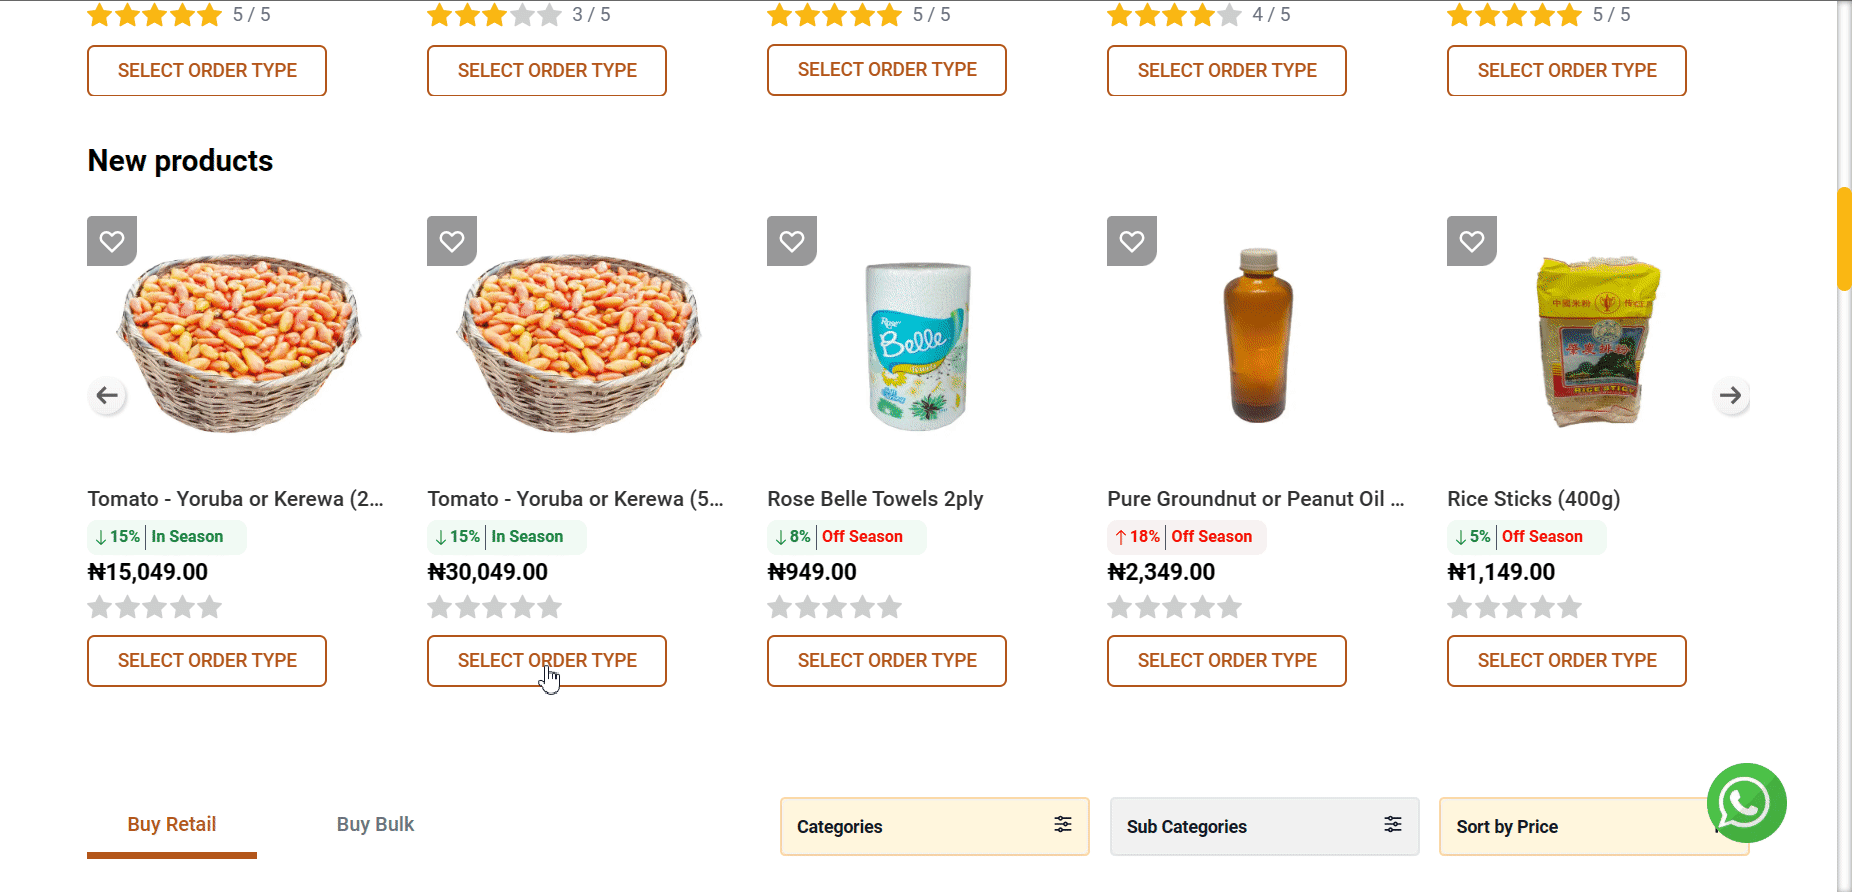The height and width of the screenshot is (892, 1852).
Task: Toggle wishlist heart on Rose Belle Towels
Action: click(792, 241)
